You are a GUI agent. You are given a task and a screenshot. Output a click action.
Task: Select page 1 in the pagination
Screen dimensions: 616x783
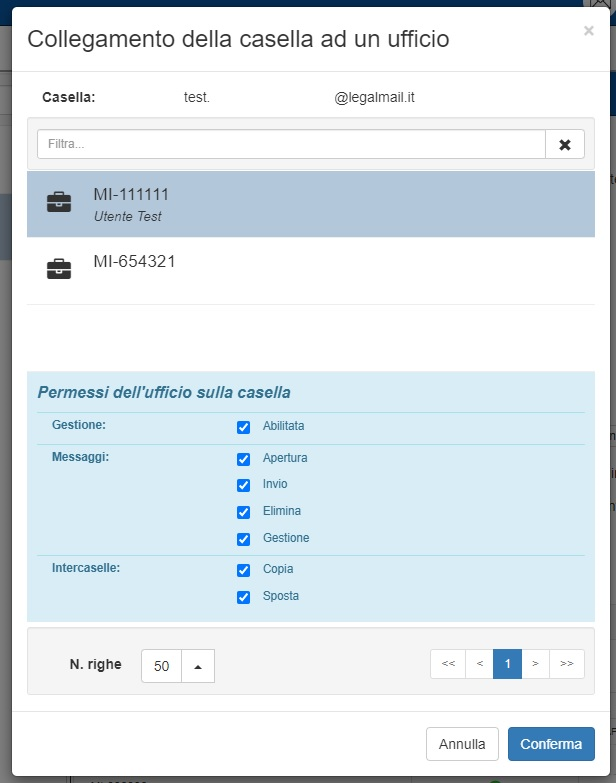click(507, 664)
